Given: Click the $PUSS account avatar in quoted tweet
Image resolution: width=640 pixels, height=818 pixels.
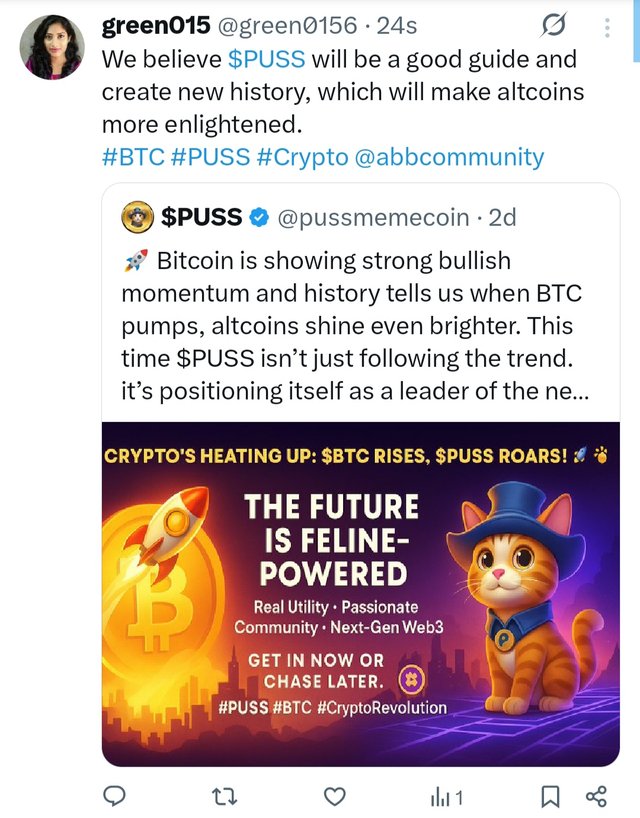Looking at the screenshot, I should (x=136, y=215).
